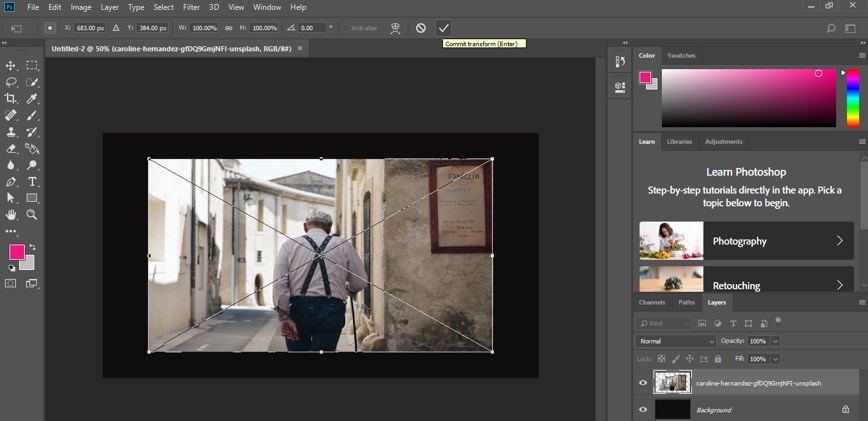This screenshot has width=868, height=421.
Task: Expand the layer Opacity dropdown arrow
Action: (x=775, y=341)
